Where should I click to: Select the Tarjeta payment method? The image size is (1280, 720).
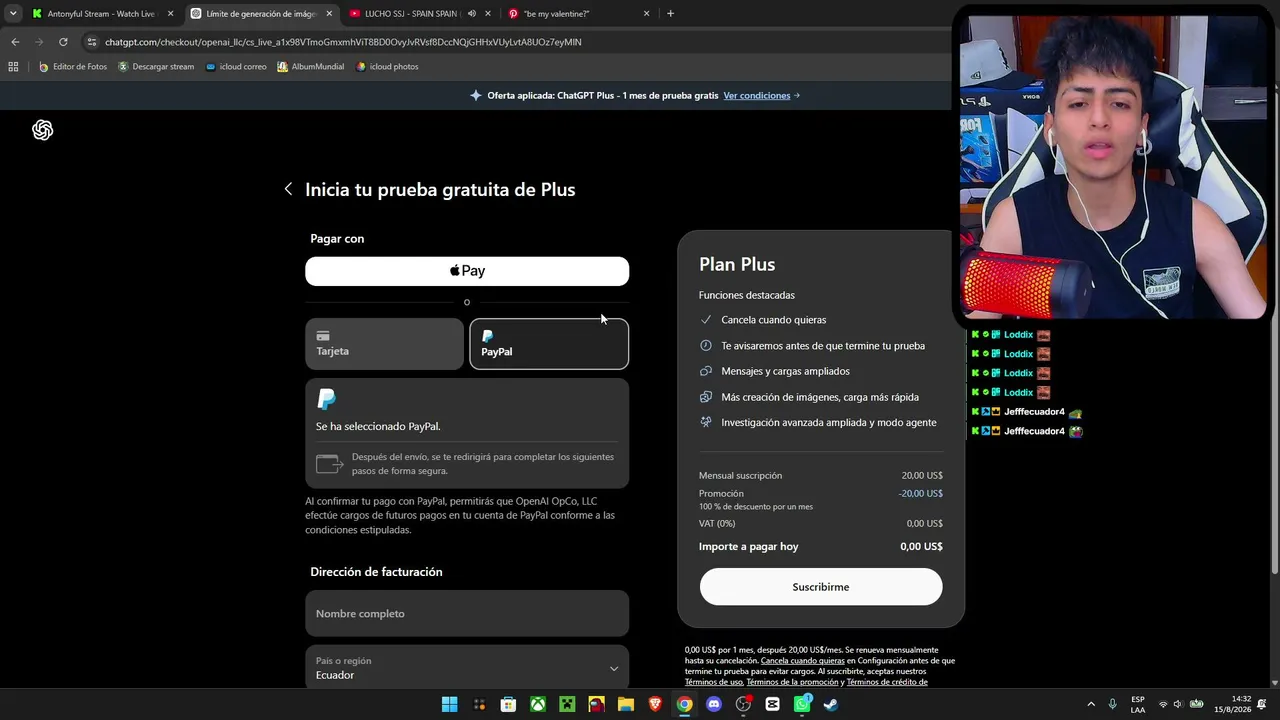point(384,344)
